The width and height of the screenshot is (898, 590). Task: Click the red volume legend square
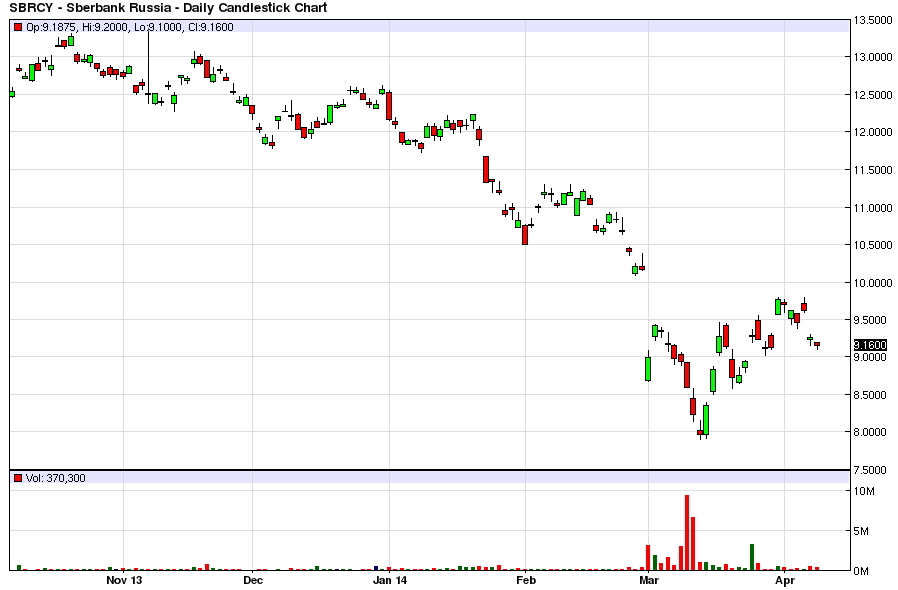[18, 478]
